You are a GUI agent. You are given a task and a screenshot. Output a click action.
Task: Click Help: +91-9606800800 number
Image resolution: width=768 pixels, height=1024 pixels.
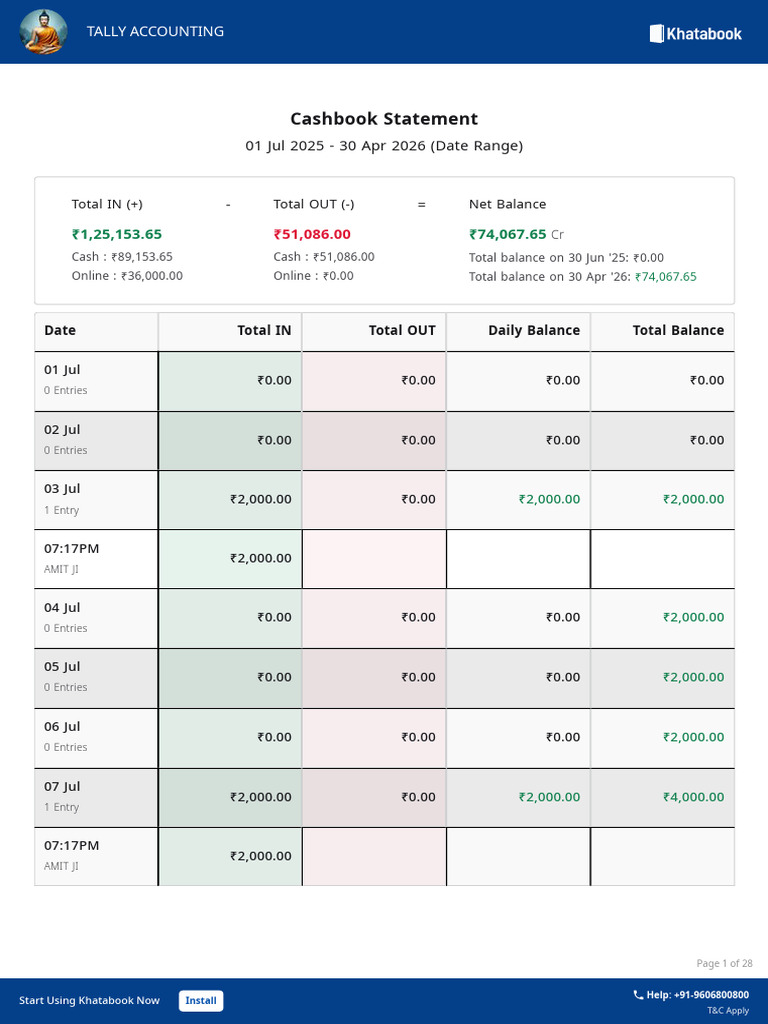click(x=697, y=995)
